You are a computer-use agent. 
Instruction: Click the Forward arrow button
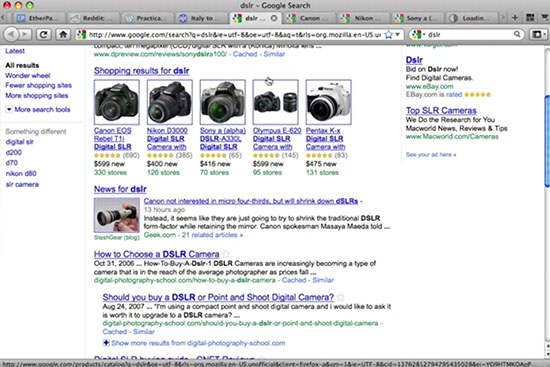(25, 34)
